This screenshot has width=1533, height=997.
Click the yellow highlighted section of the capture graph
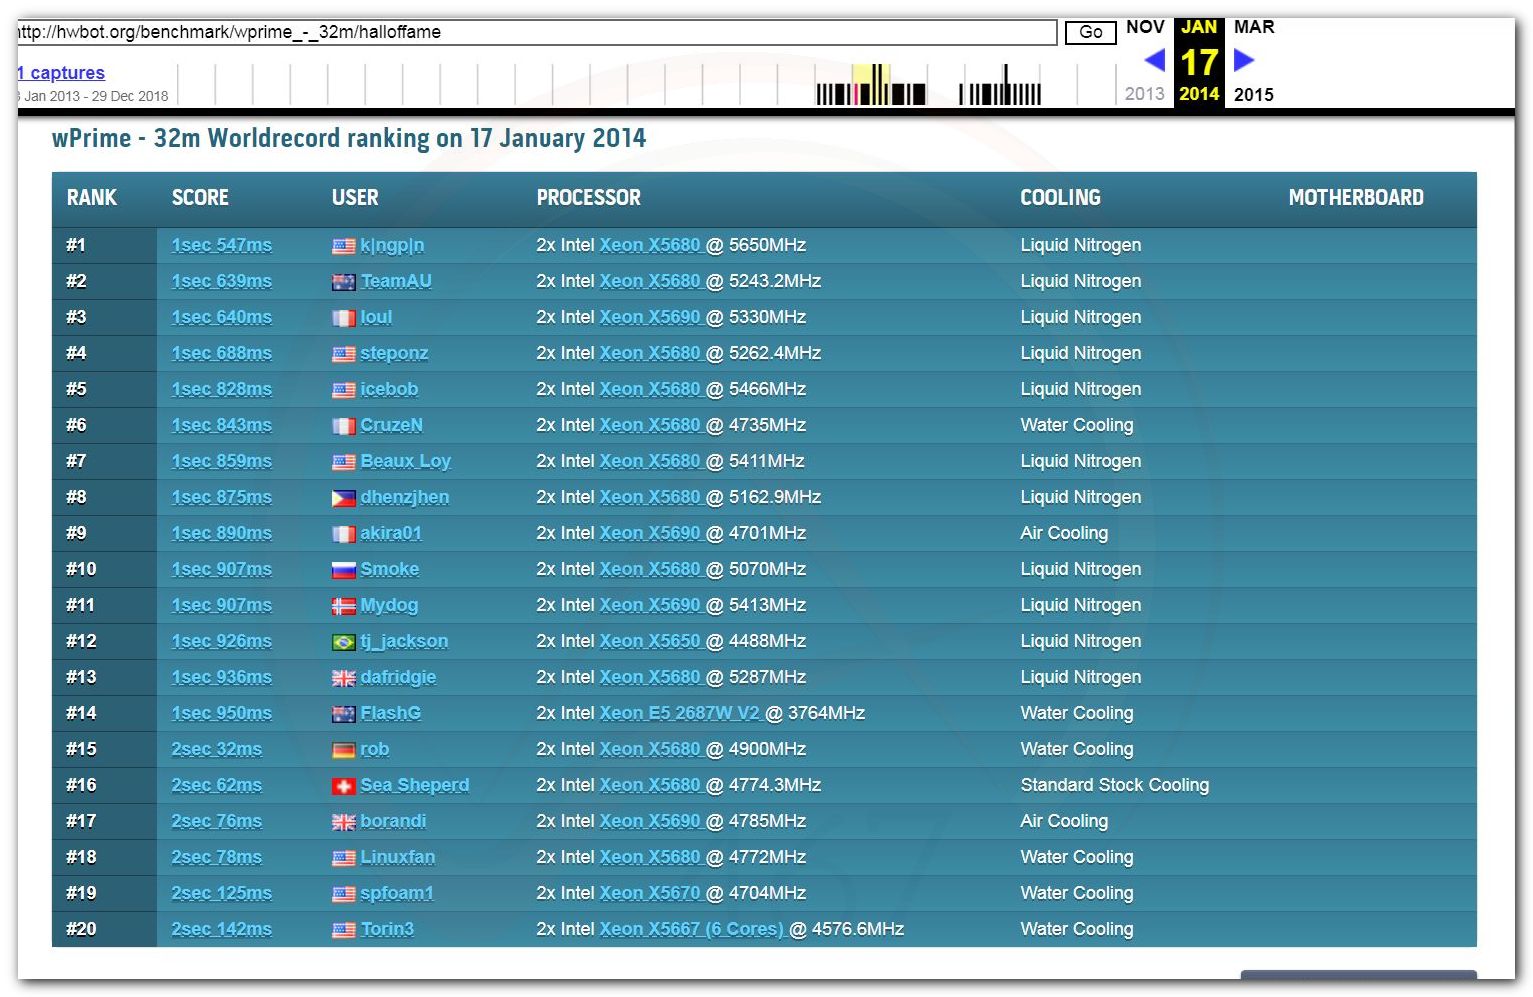871,84
